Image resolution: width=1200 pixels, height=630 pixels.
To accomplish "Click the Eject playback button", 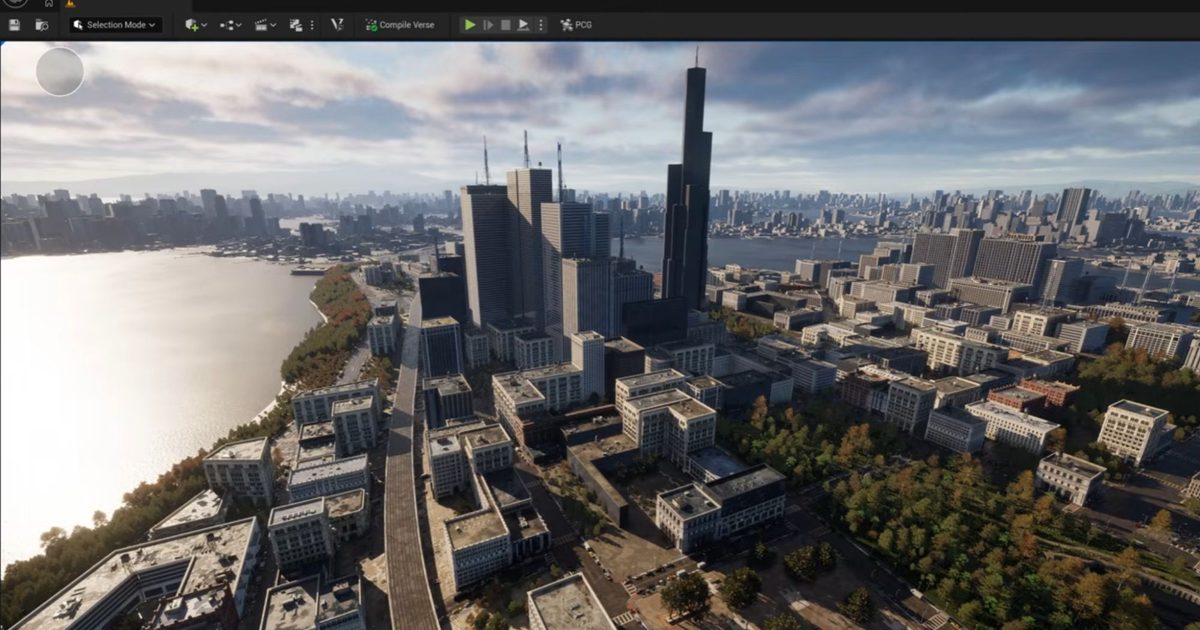I will click(x=523, y=25).
